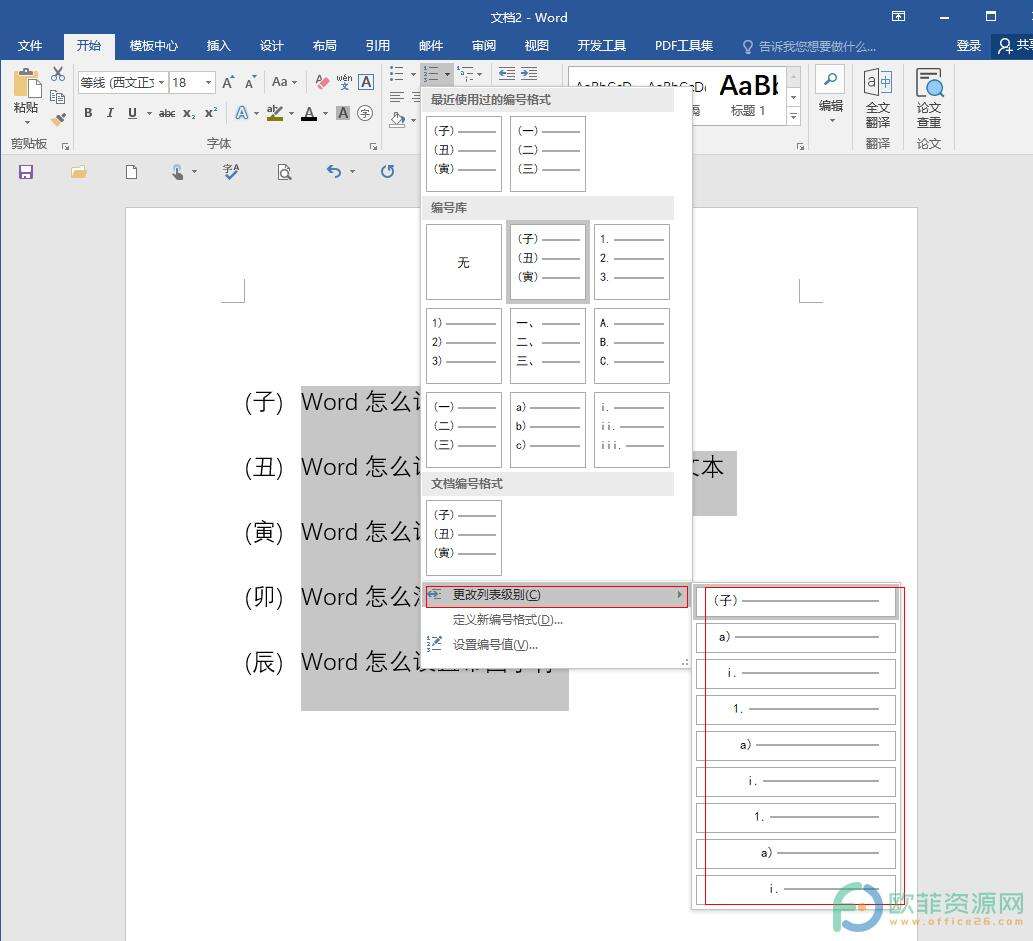1033x941 pixels.
Task: Toggle Bold formatting
Action: click(88, 113)
